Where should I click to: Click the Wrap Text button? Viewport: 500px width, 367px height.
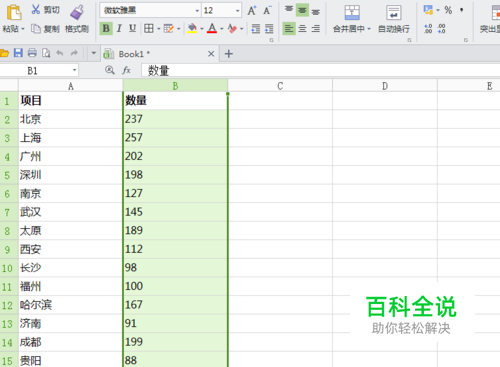(x=394, y=19)
